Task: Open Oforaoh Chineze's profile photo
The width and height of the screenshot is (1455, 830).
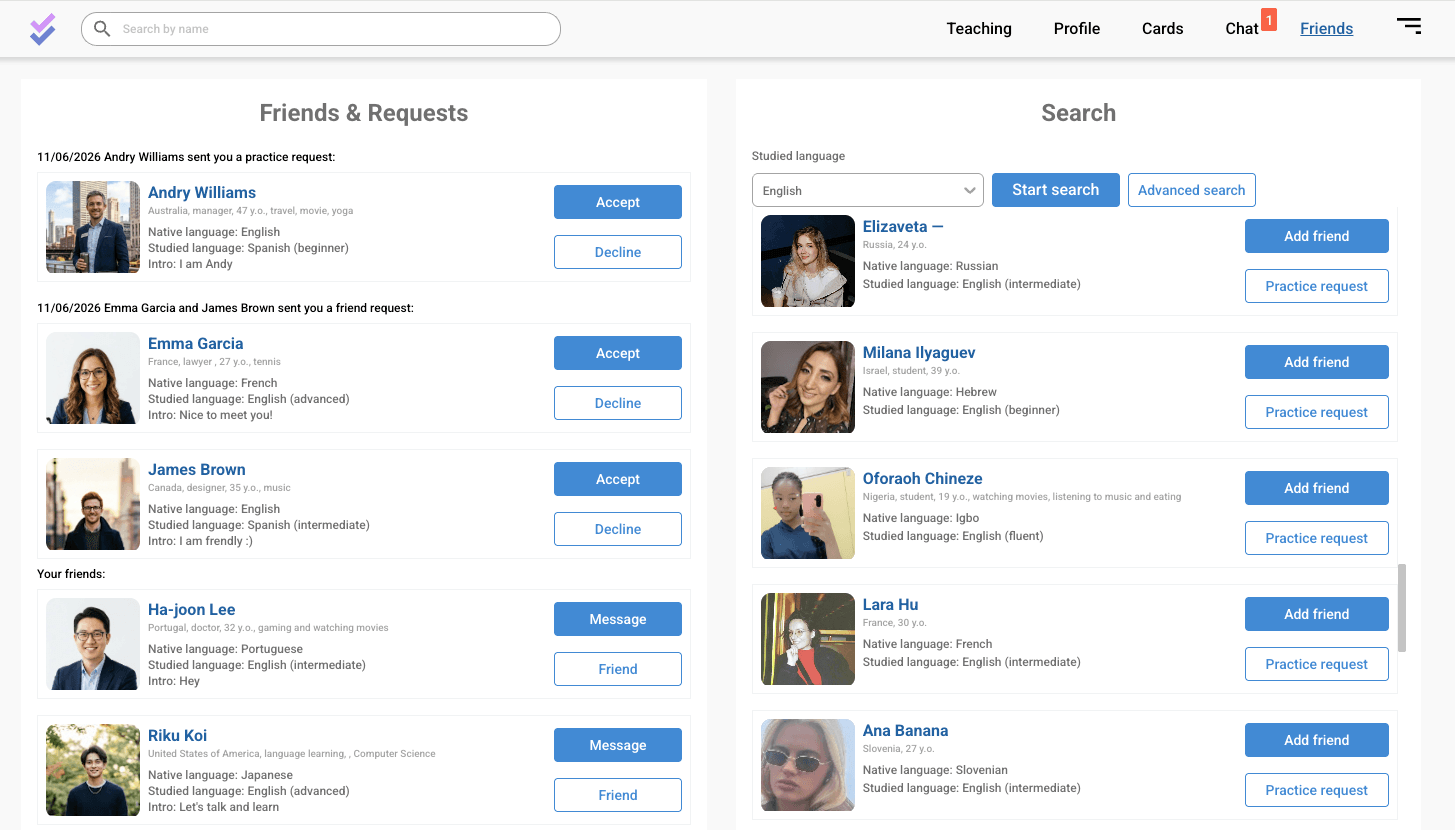Action: (808, 513)
